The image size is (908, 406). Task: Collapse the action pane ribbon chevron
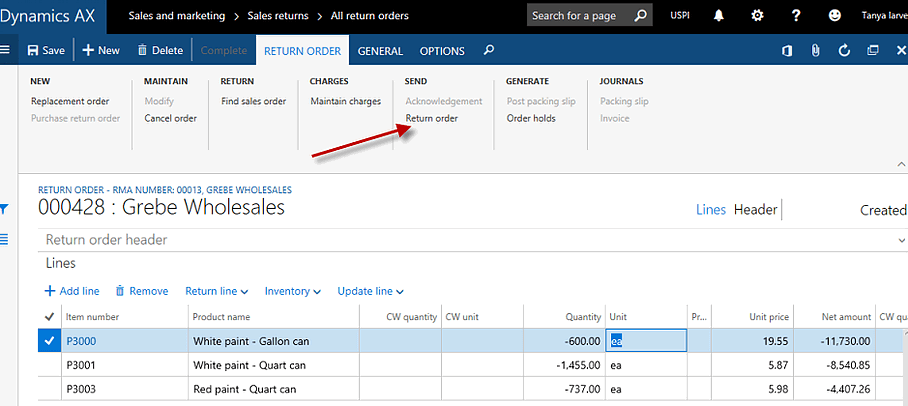click(x=900, y=164)
